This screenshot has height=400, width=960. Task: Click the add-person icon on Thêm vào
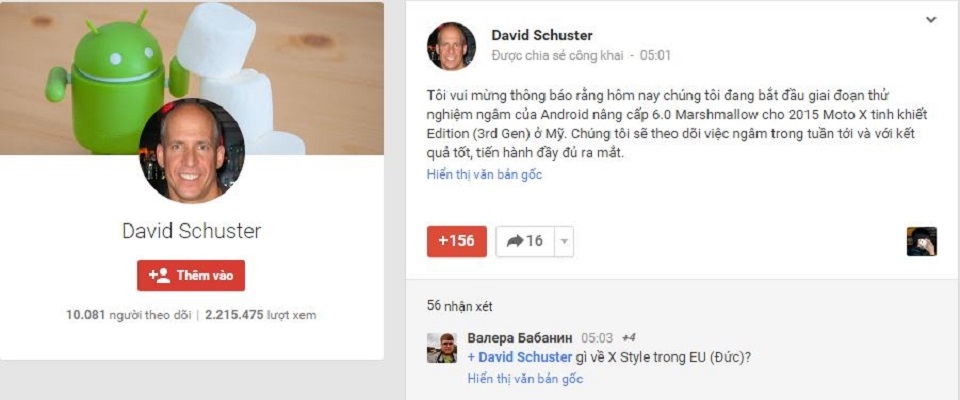[x=158, y=275]
